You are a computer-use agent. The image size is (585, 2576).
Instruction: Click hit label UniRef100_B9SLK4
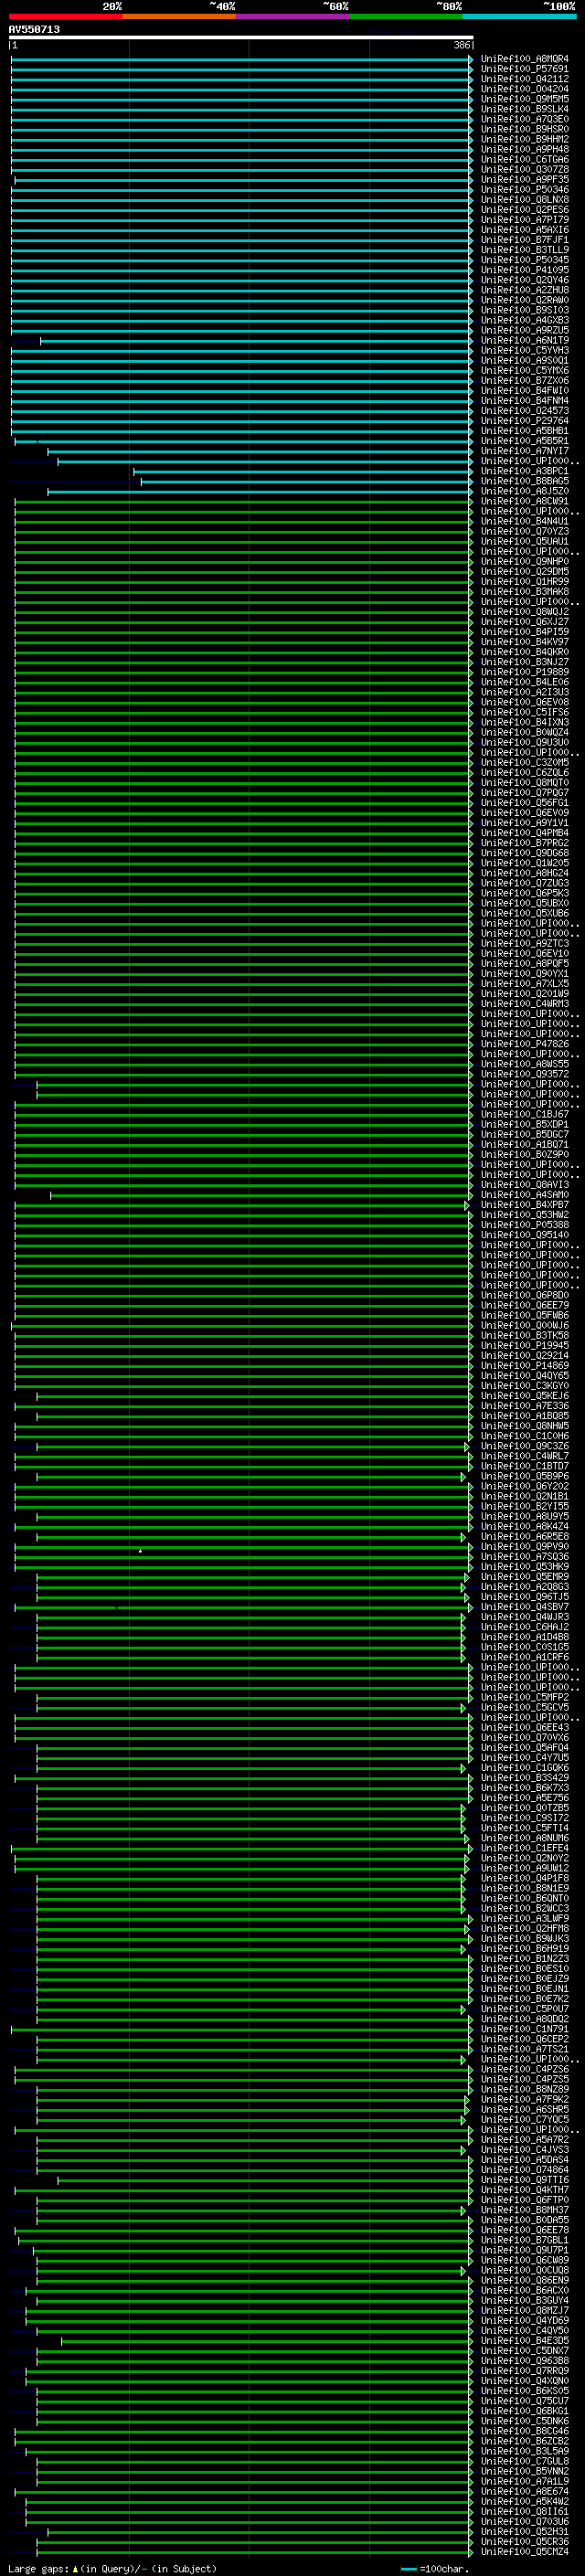524,109
